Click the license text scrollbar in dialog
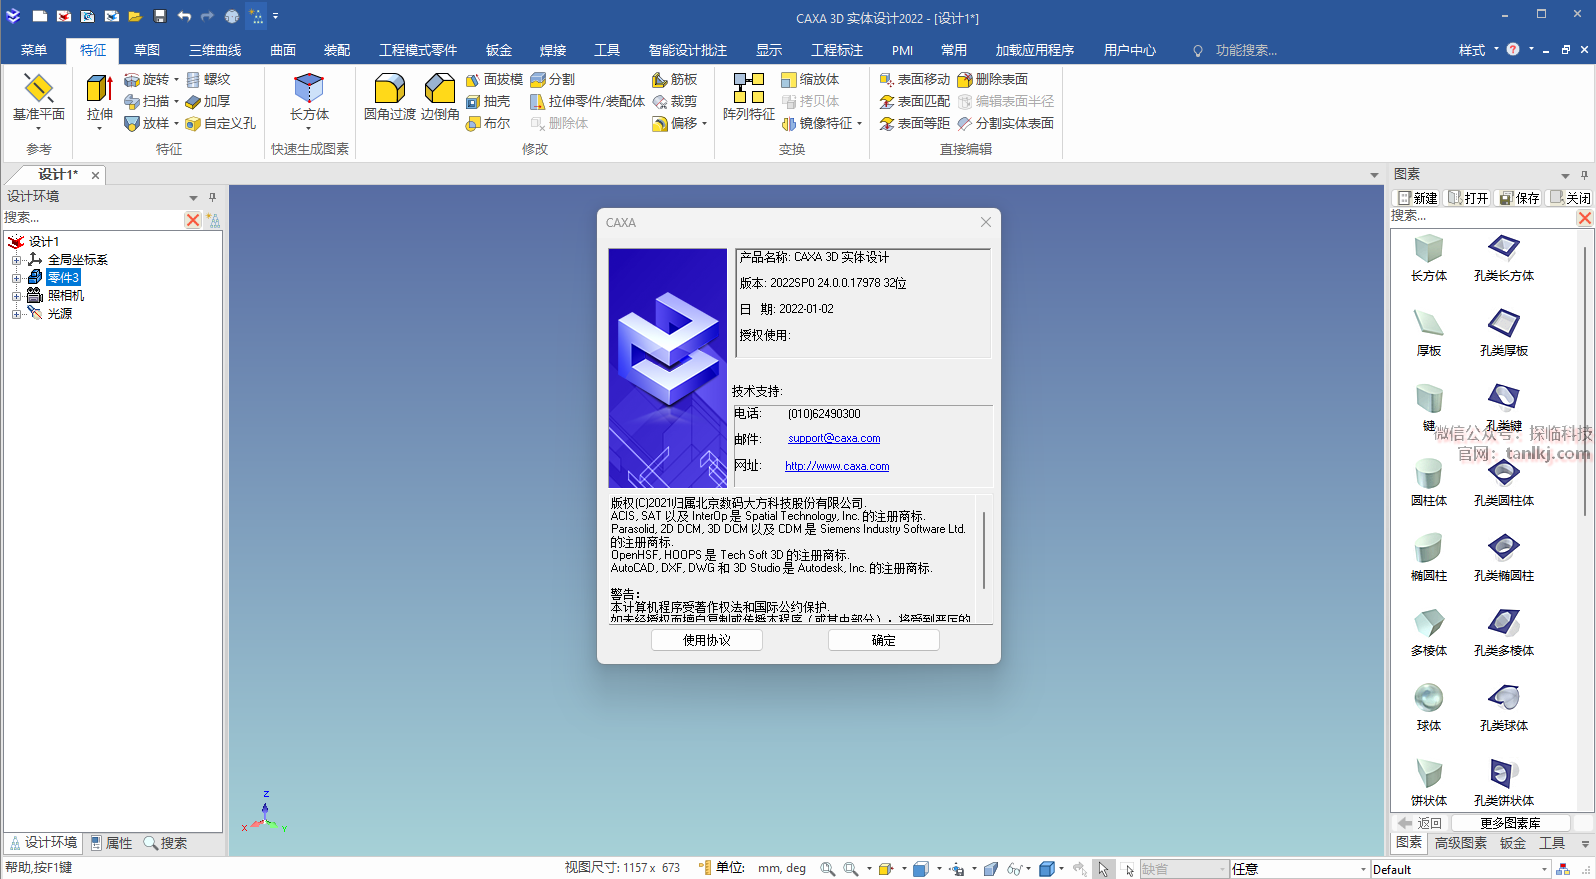 984,551
